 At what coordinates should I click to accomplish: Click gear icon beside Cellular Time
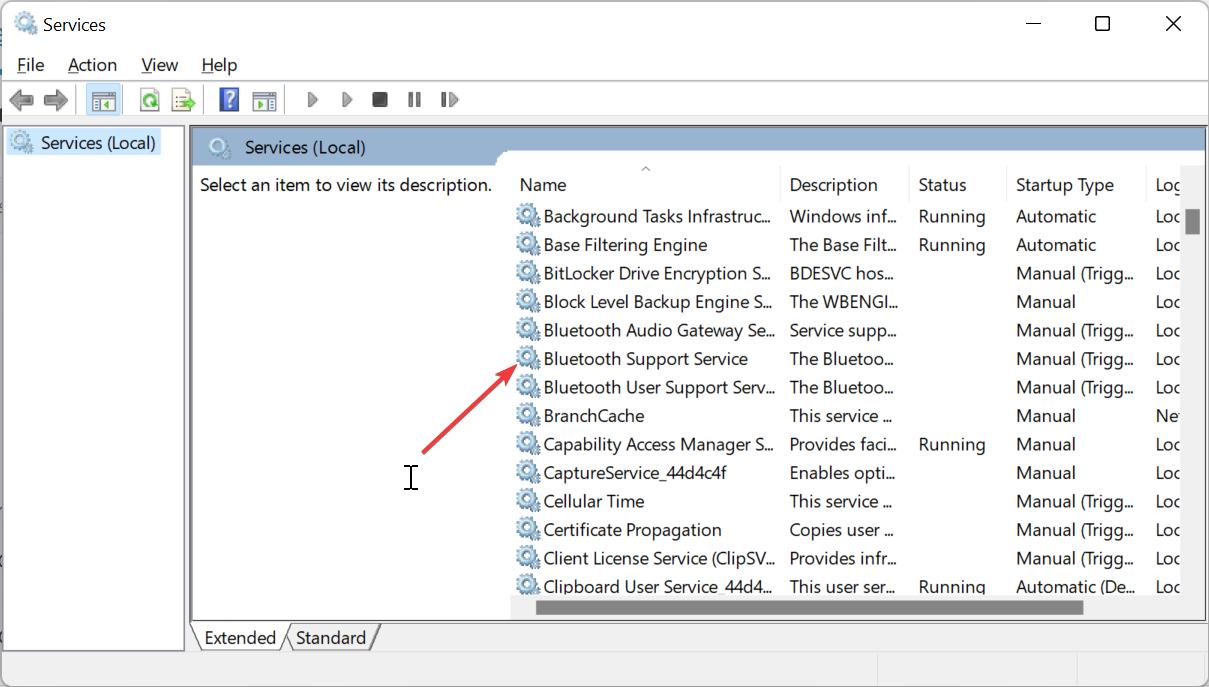pos(527,501)
